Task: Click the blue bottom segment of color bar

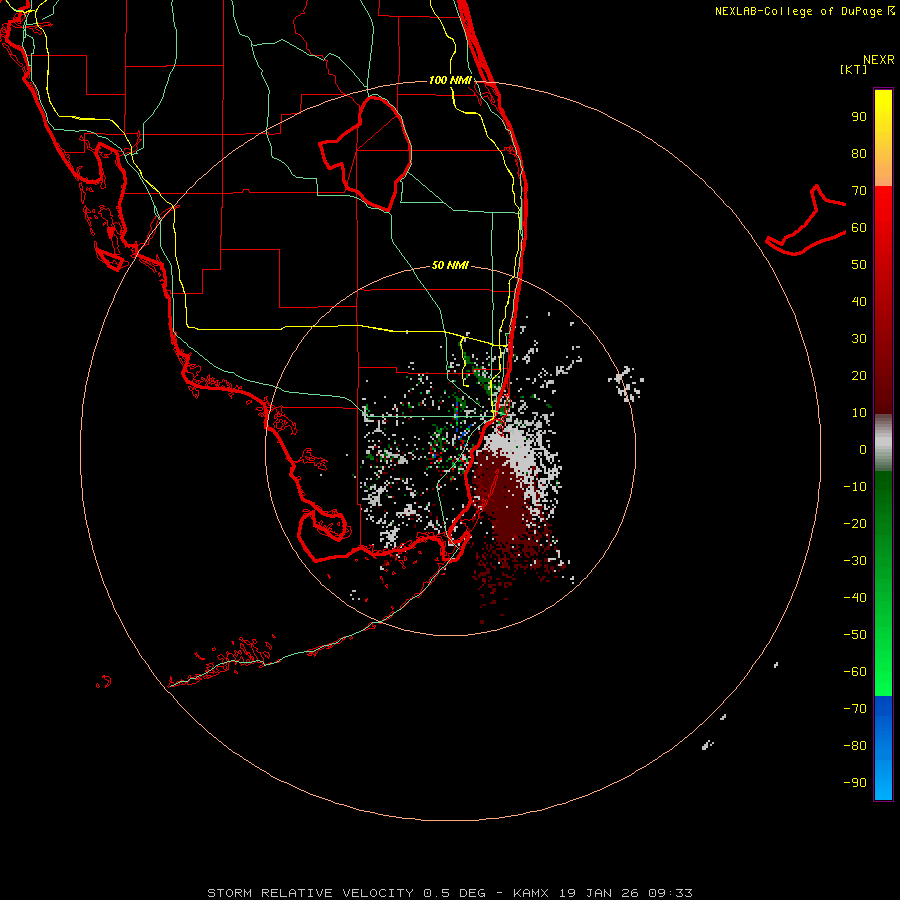Action: (883, 748)
